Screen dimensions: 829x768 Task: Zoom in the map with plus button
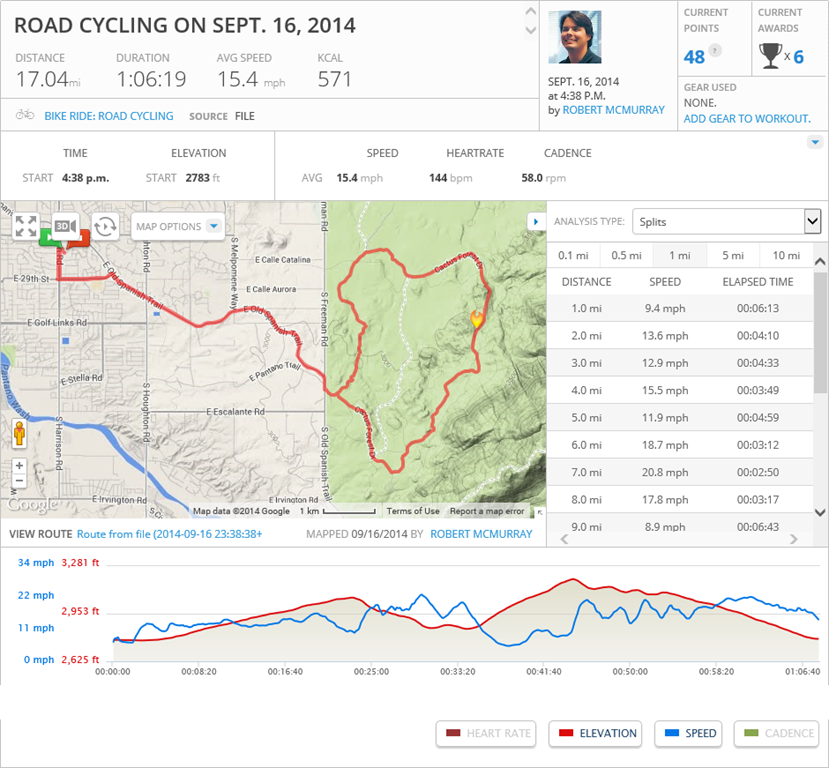[x=18, y=465]
